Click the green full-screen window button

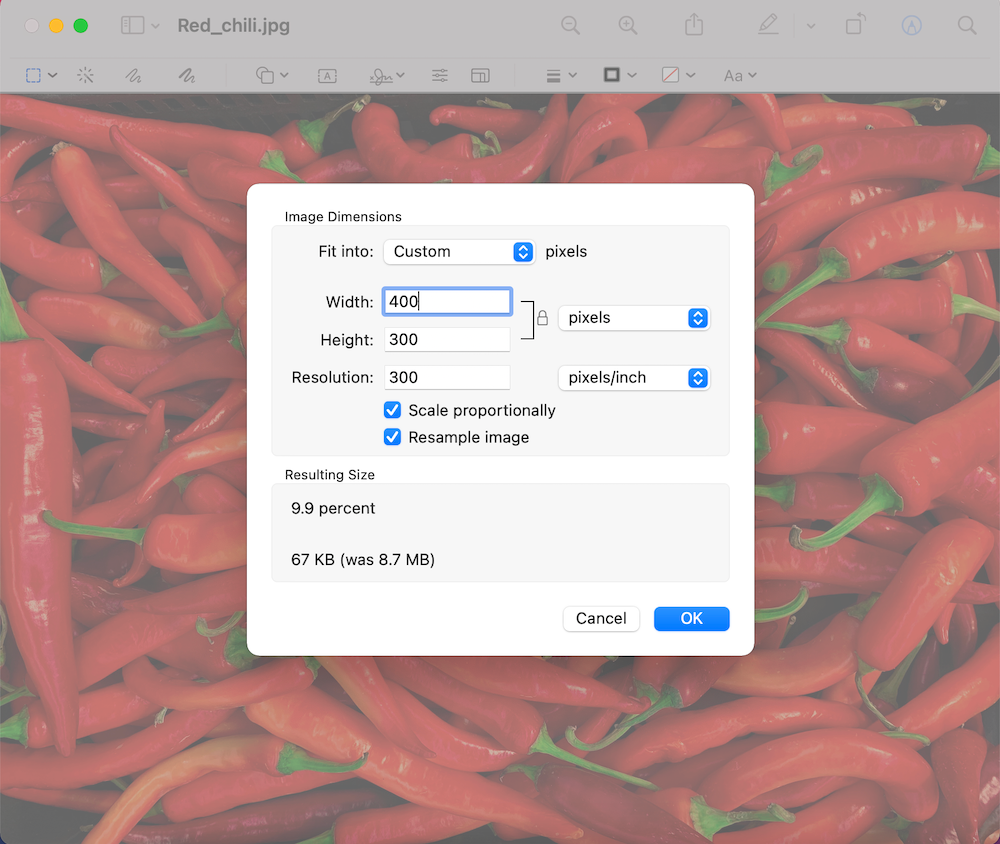(80, 26)
